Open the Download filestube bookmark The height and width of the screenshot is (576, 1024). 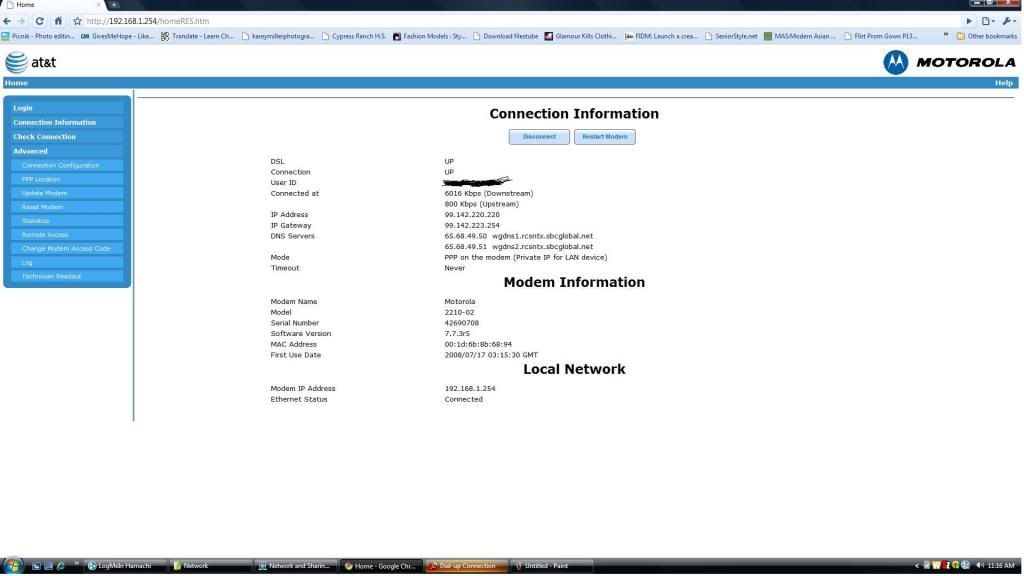pyautogui.click(x=505, y=37)
